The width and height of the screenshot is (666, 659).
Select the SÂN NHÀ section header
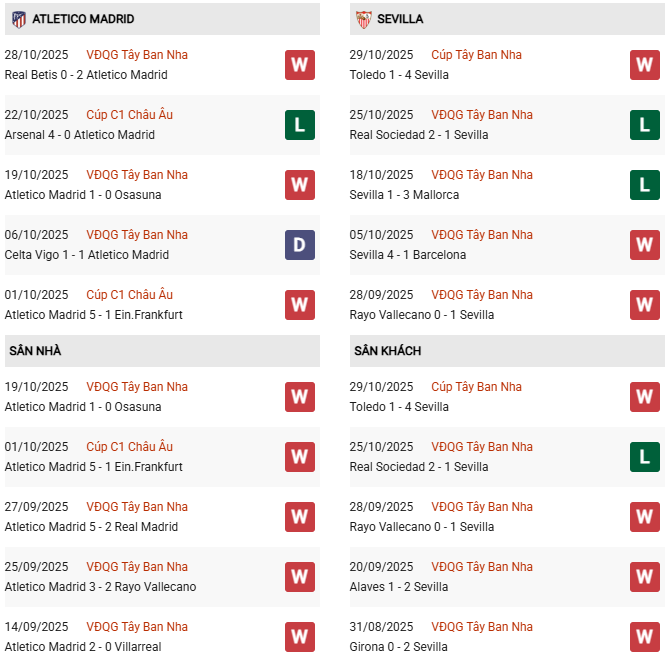(x=35, y=351)
